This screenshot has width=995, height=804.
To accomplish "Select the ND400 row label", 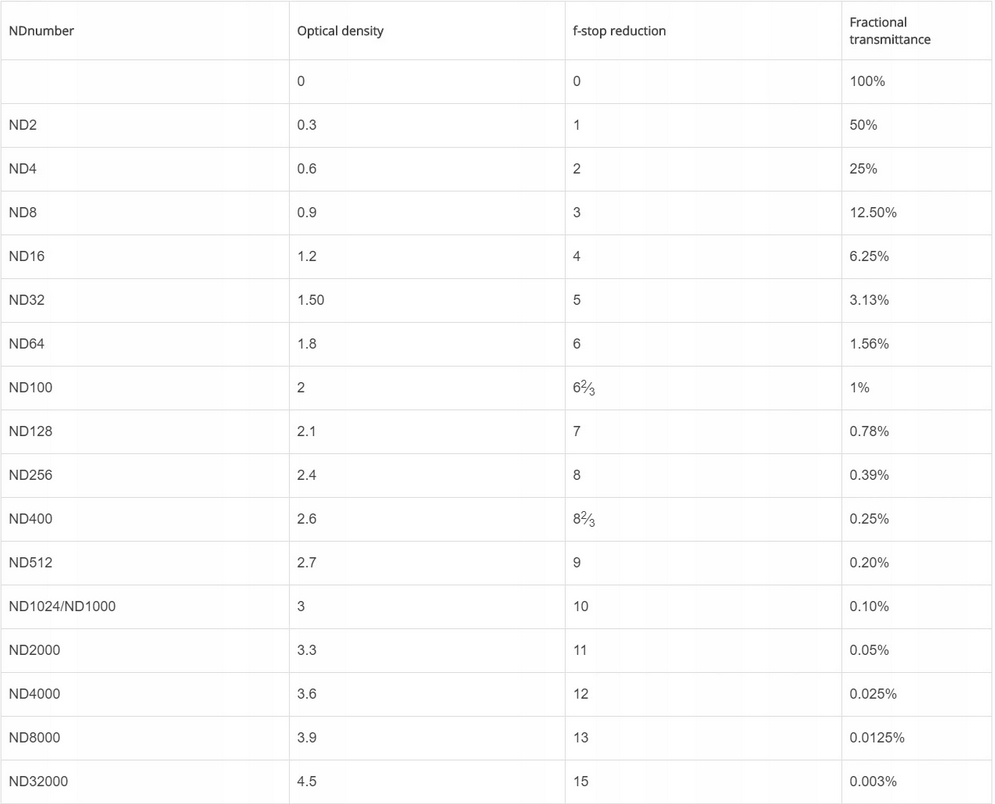I will [30, 519].
